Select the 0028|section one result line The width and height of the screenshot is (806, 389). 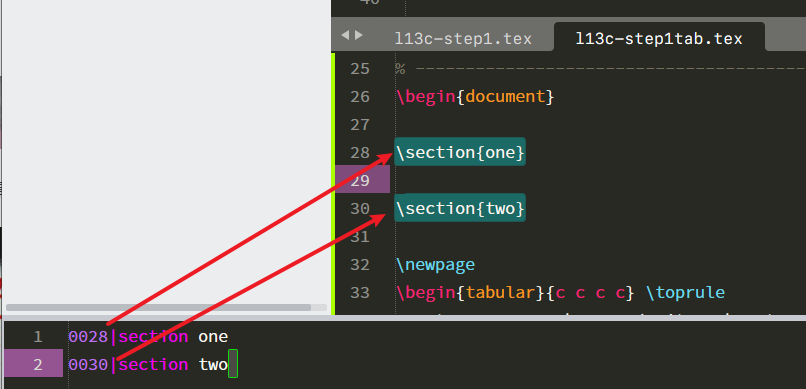(148, 337)
